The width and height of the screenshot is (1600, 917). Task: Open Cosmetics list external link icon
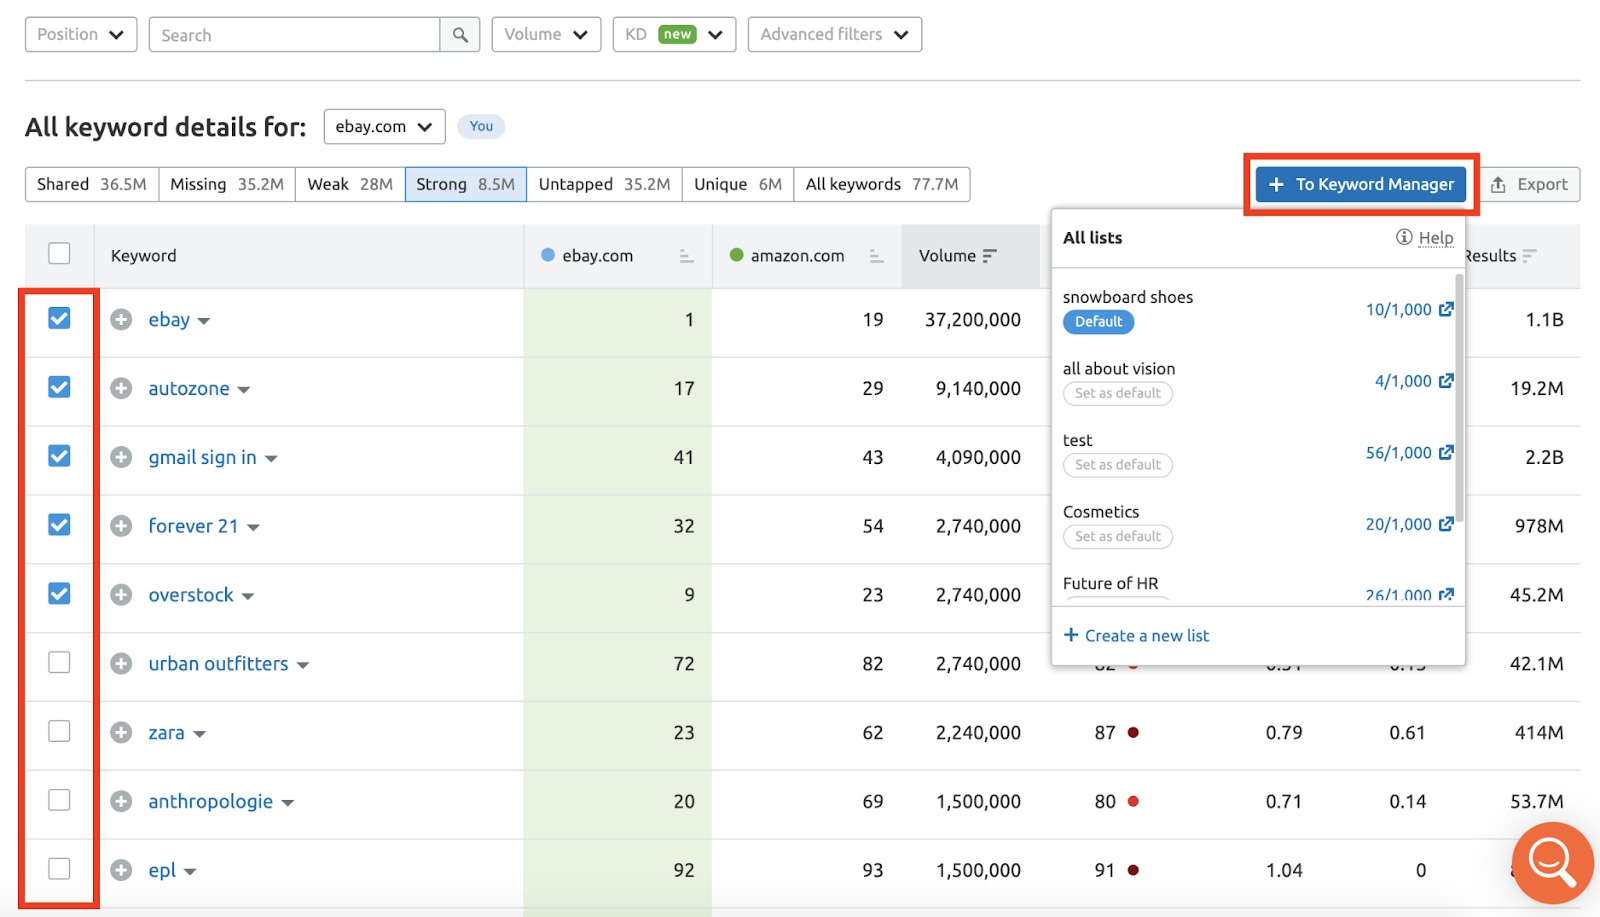(1446, 524)
